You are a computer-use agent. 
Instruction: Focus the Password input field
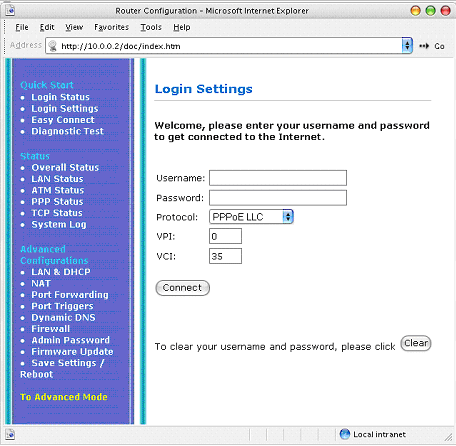(278, 198)
